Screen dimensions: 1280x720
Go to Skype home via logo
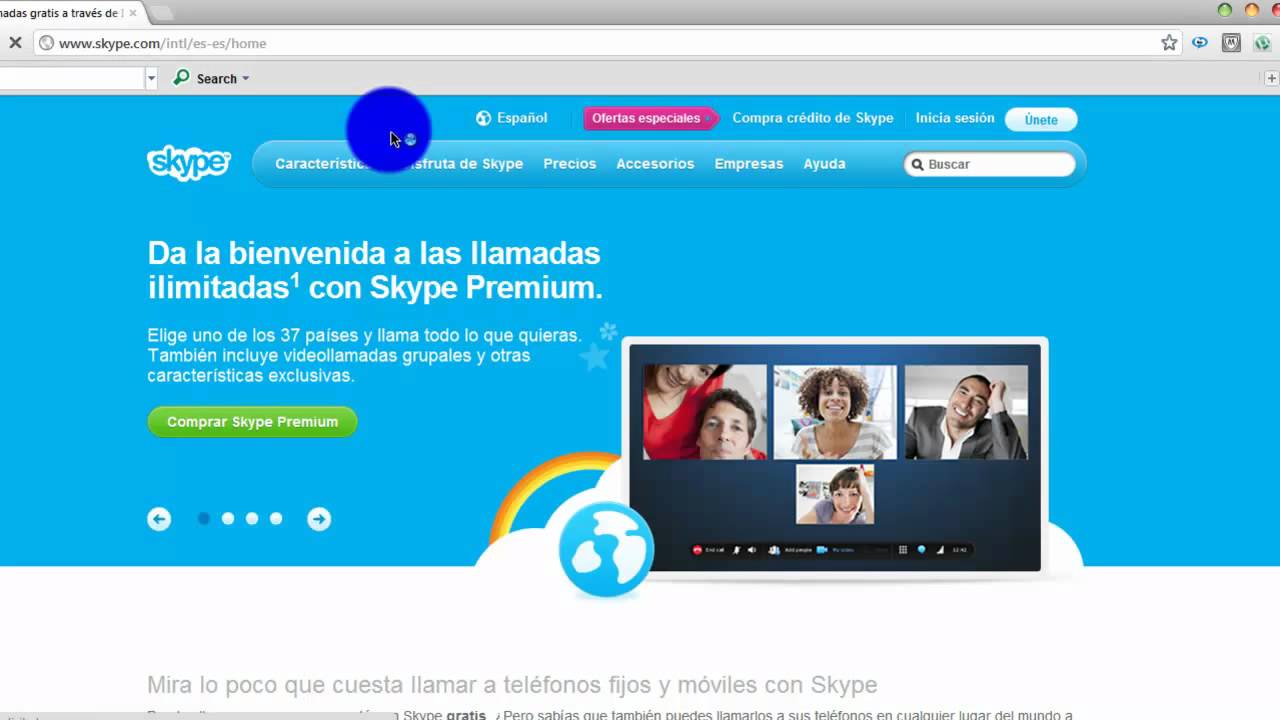tap(189, 163)
